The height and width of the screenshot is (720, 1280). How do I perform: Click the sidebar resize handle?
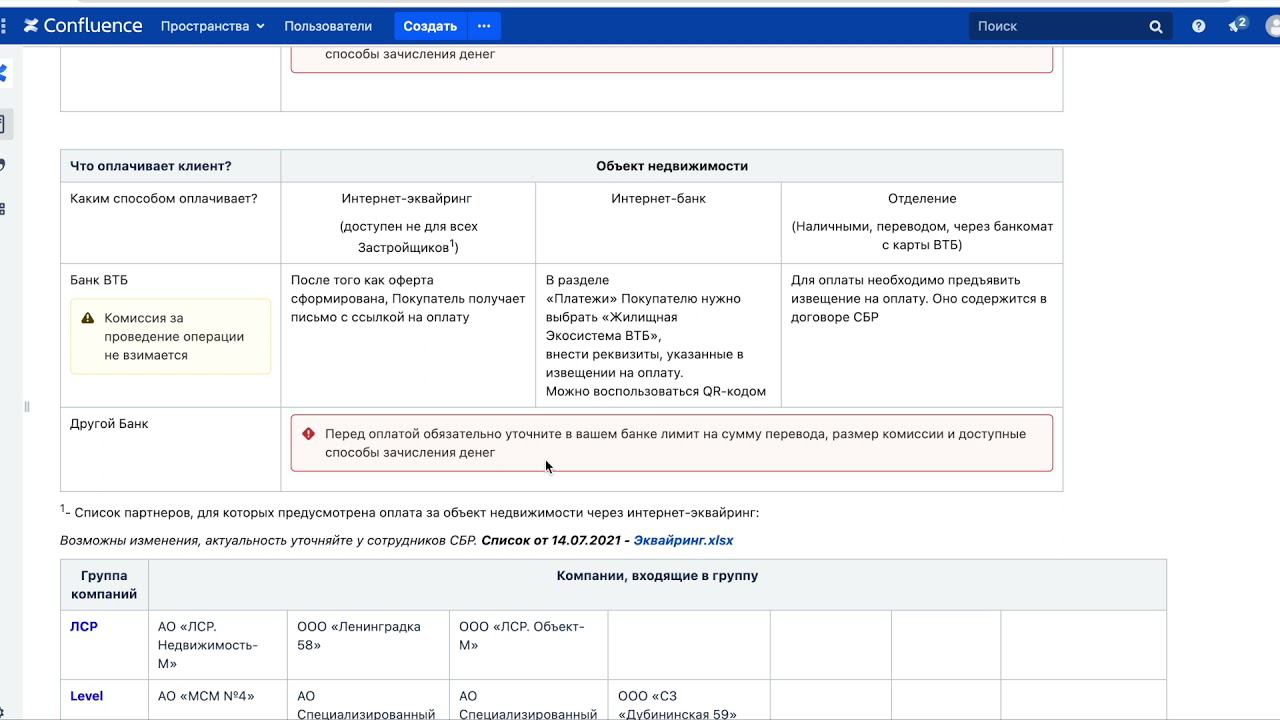coord(27,406)
